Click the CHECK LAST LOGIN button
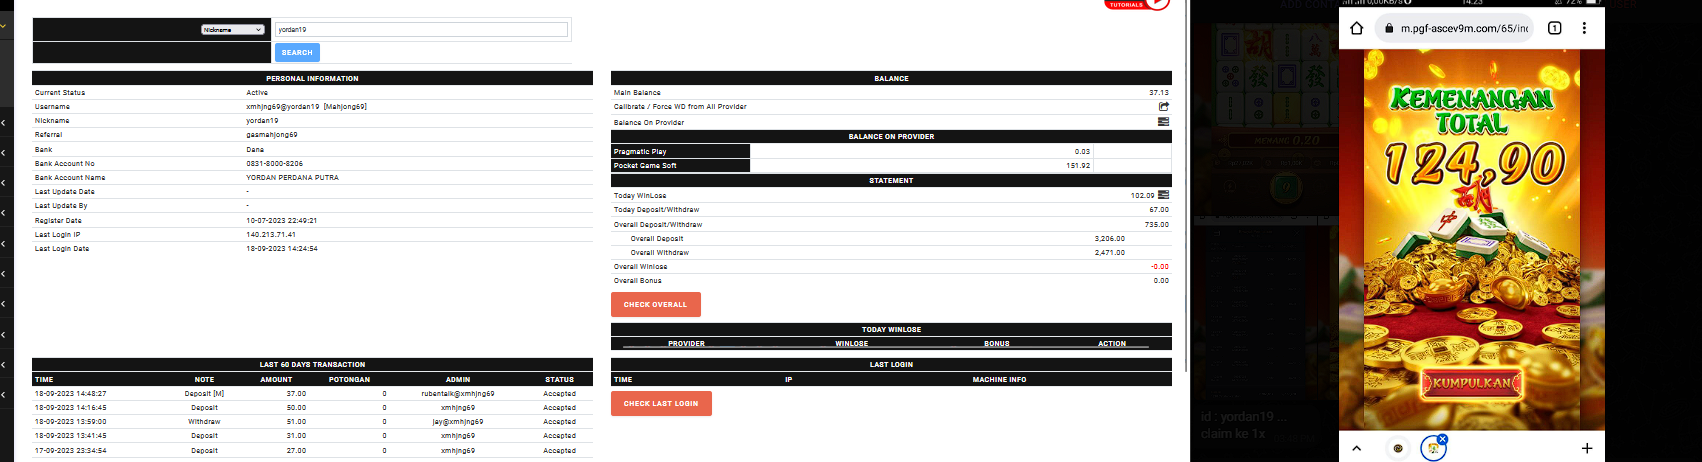The height and width of the screenshot is (462, 1702). (x=661, y=403)
